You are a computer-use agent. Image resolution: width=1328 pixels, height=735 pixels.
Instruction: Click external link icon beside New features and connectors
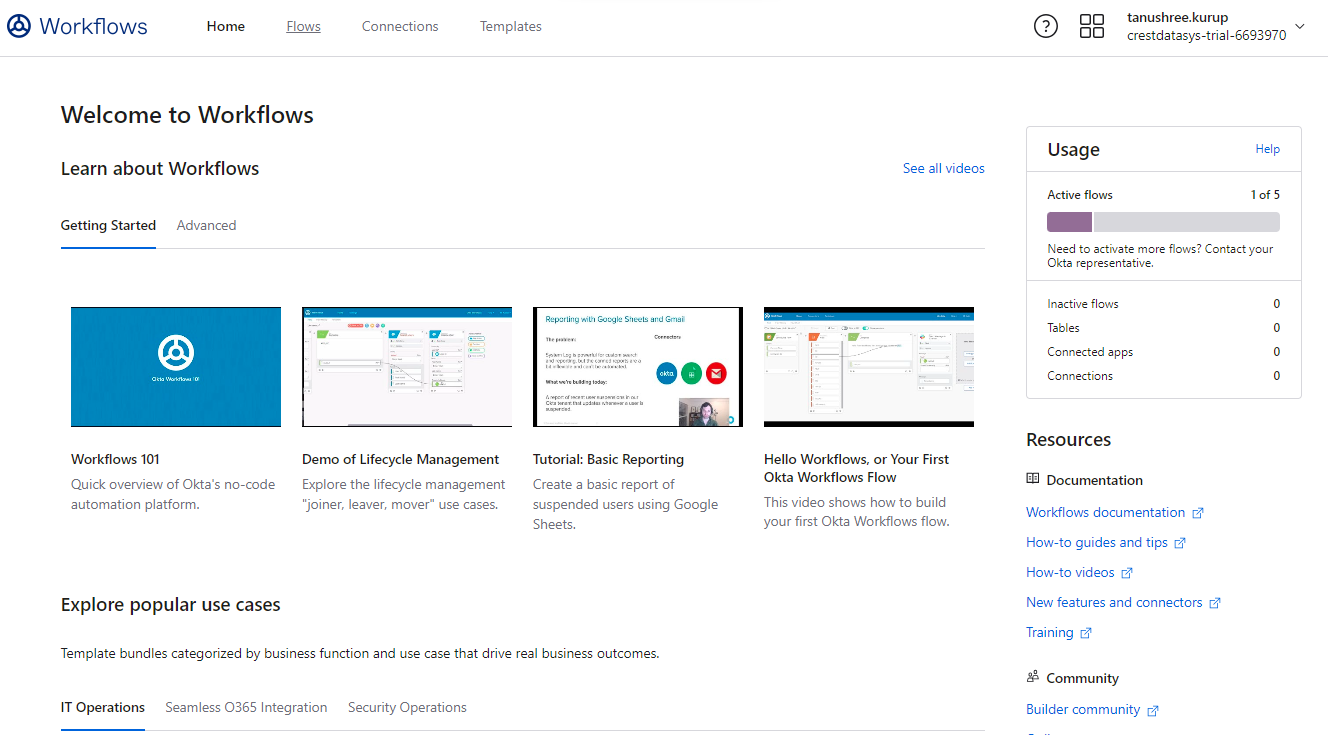[x=1215, y=603]
